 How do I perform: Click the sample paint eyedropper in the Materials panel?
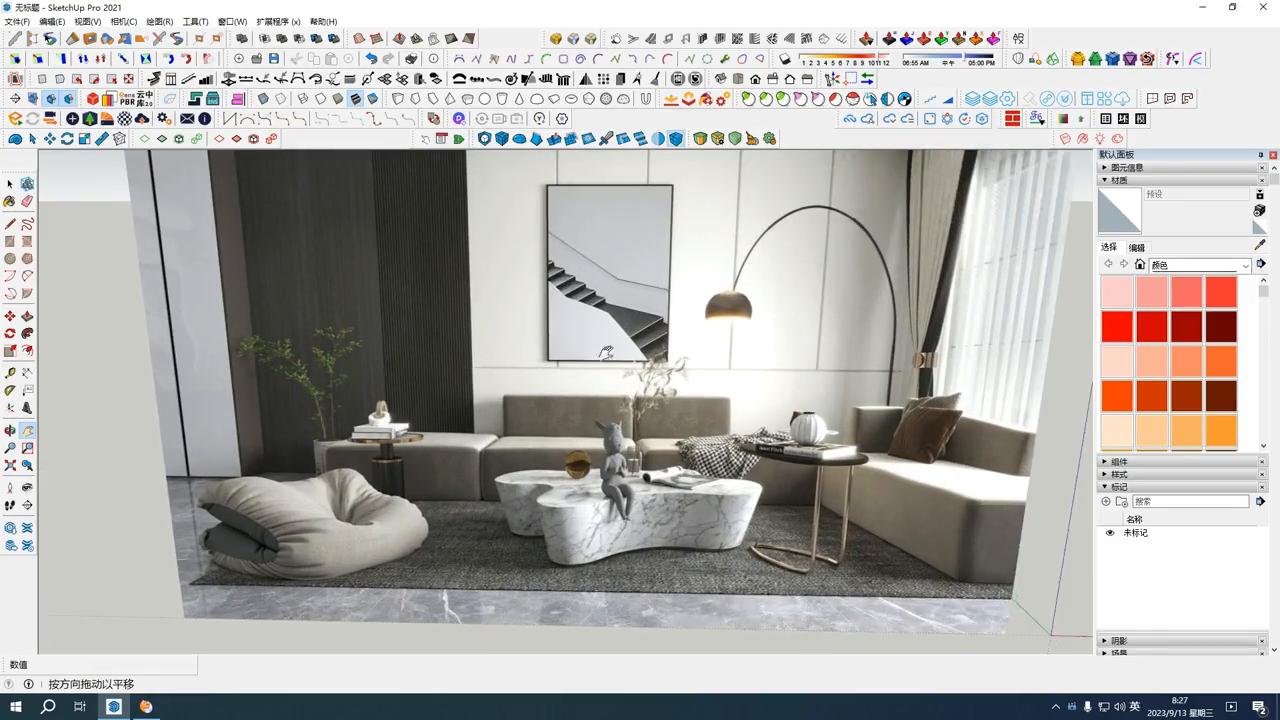pos(1258,245)
